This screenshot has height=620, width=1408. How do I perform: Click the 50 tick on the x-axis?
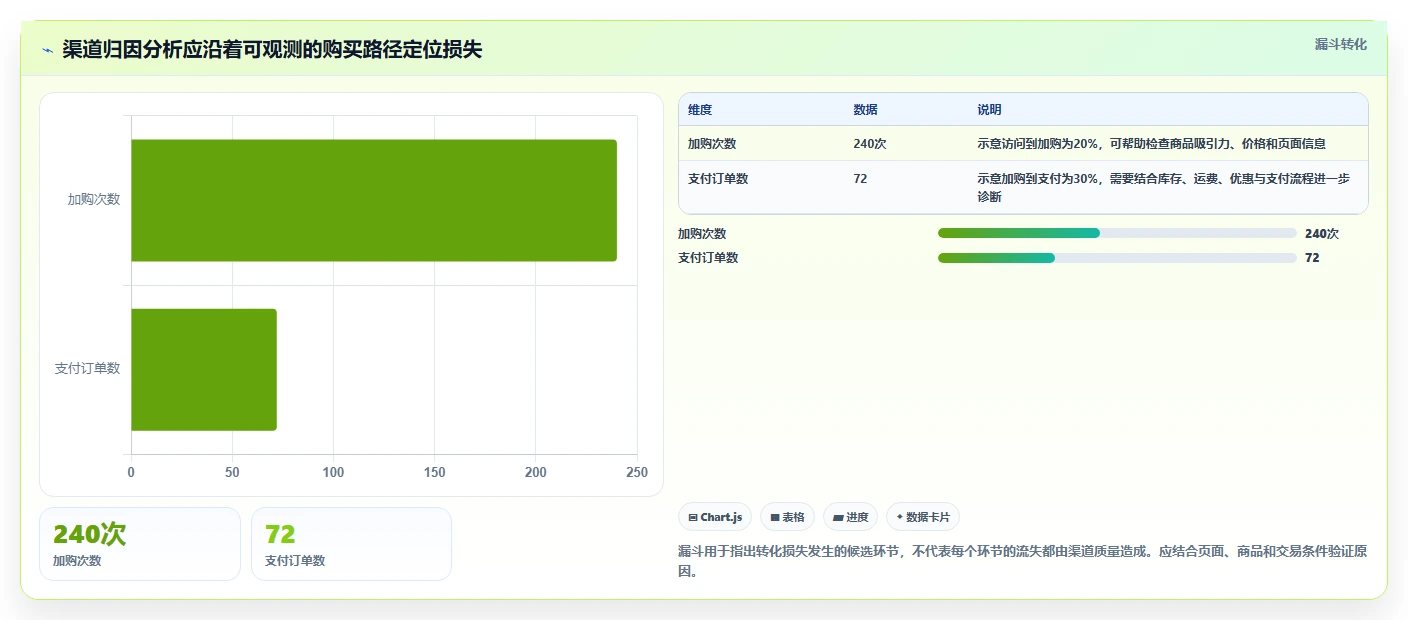click(232, 472)
